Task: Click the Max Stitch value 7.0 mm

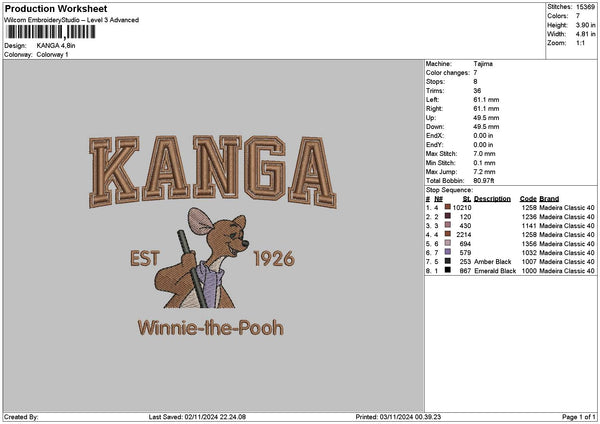Action: click(484, 153)
